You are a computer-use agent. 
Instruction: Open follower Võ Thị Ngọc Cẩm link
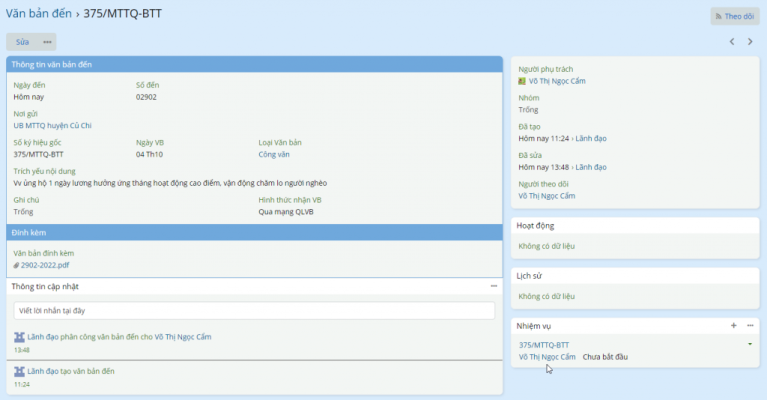pos(547,196)
